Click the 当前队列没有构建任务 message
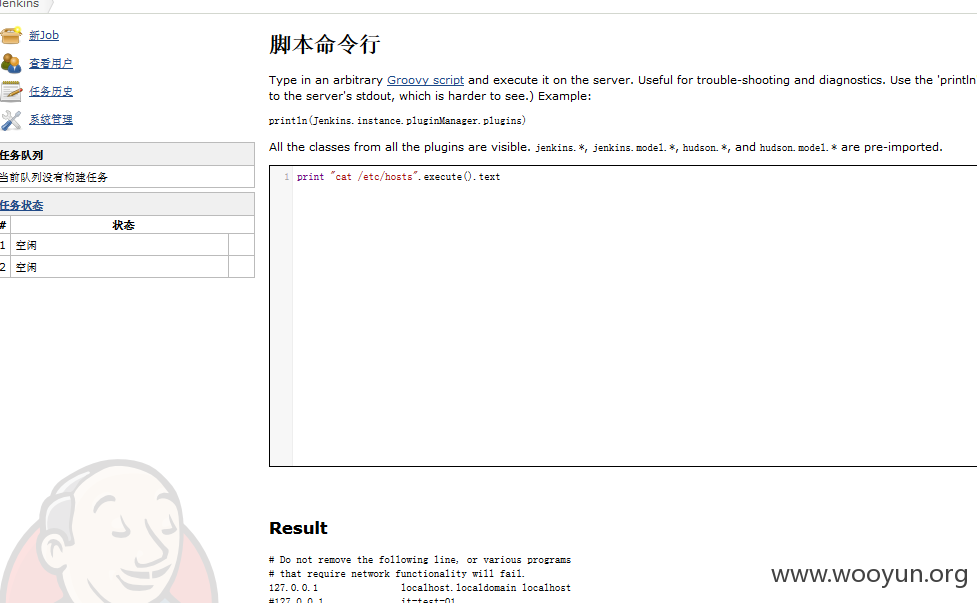This screenshot has width=977, height=603. [54, 177]
